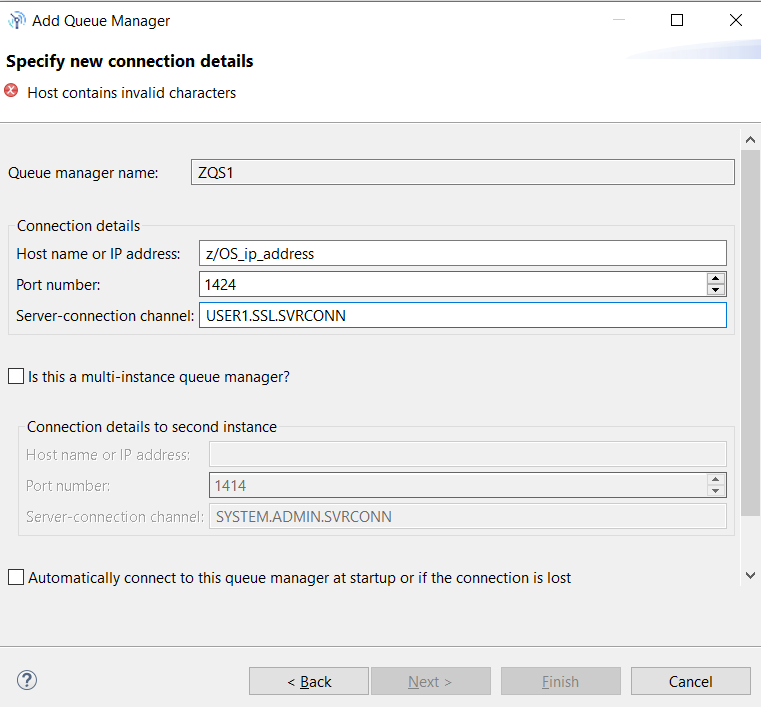Click second instance port 1414 down arrow

[x=715, y=491]
